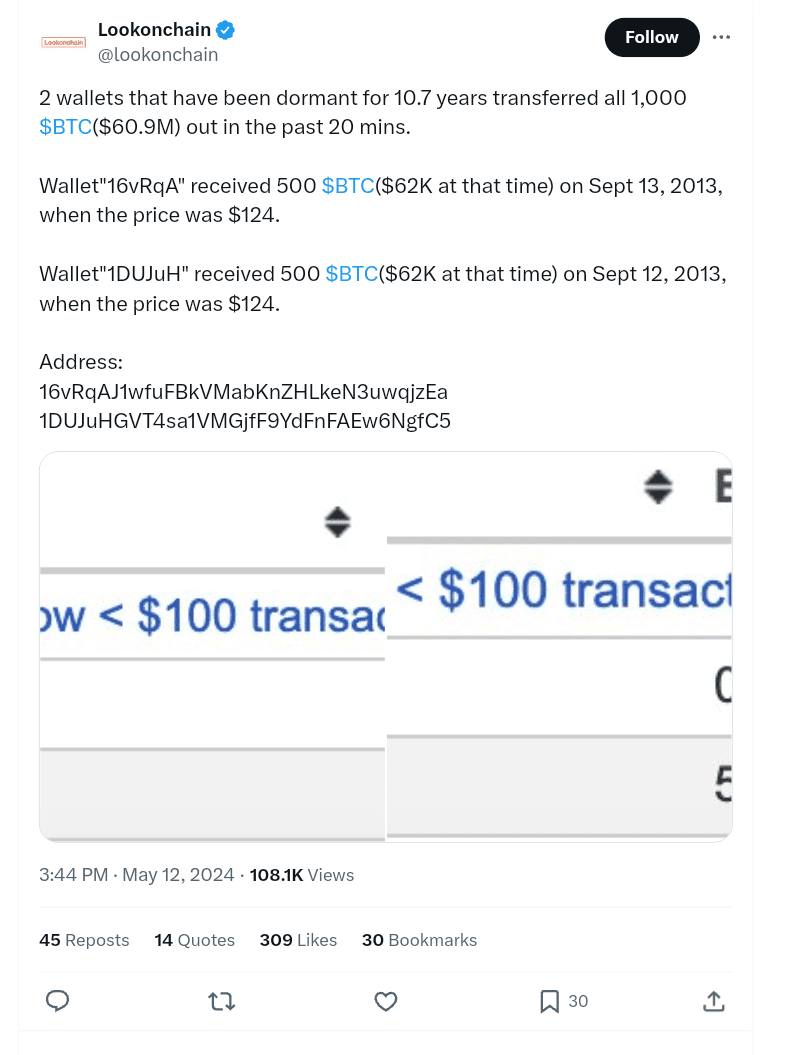
Task: Open the first $BTC cashtag link
Action: (x=65, y=128)
